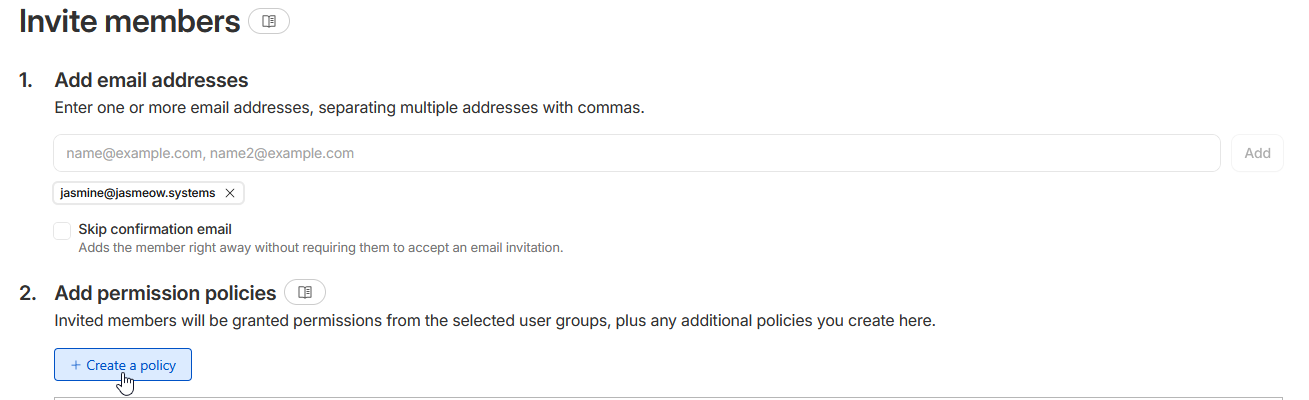The height and width of the screenshot is (400, 1309).
Task: Remove the jasmine@jasmeow.systems email chip via X
Action: [x=230, y=193]
